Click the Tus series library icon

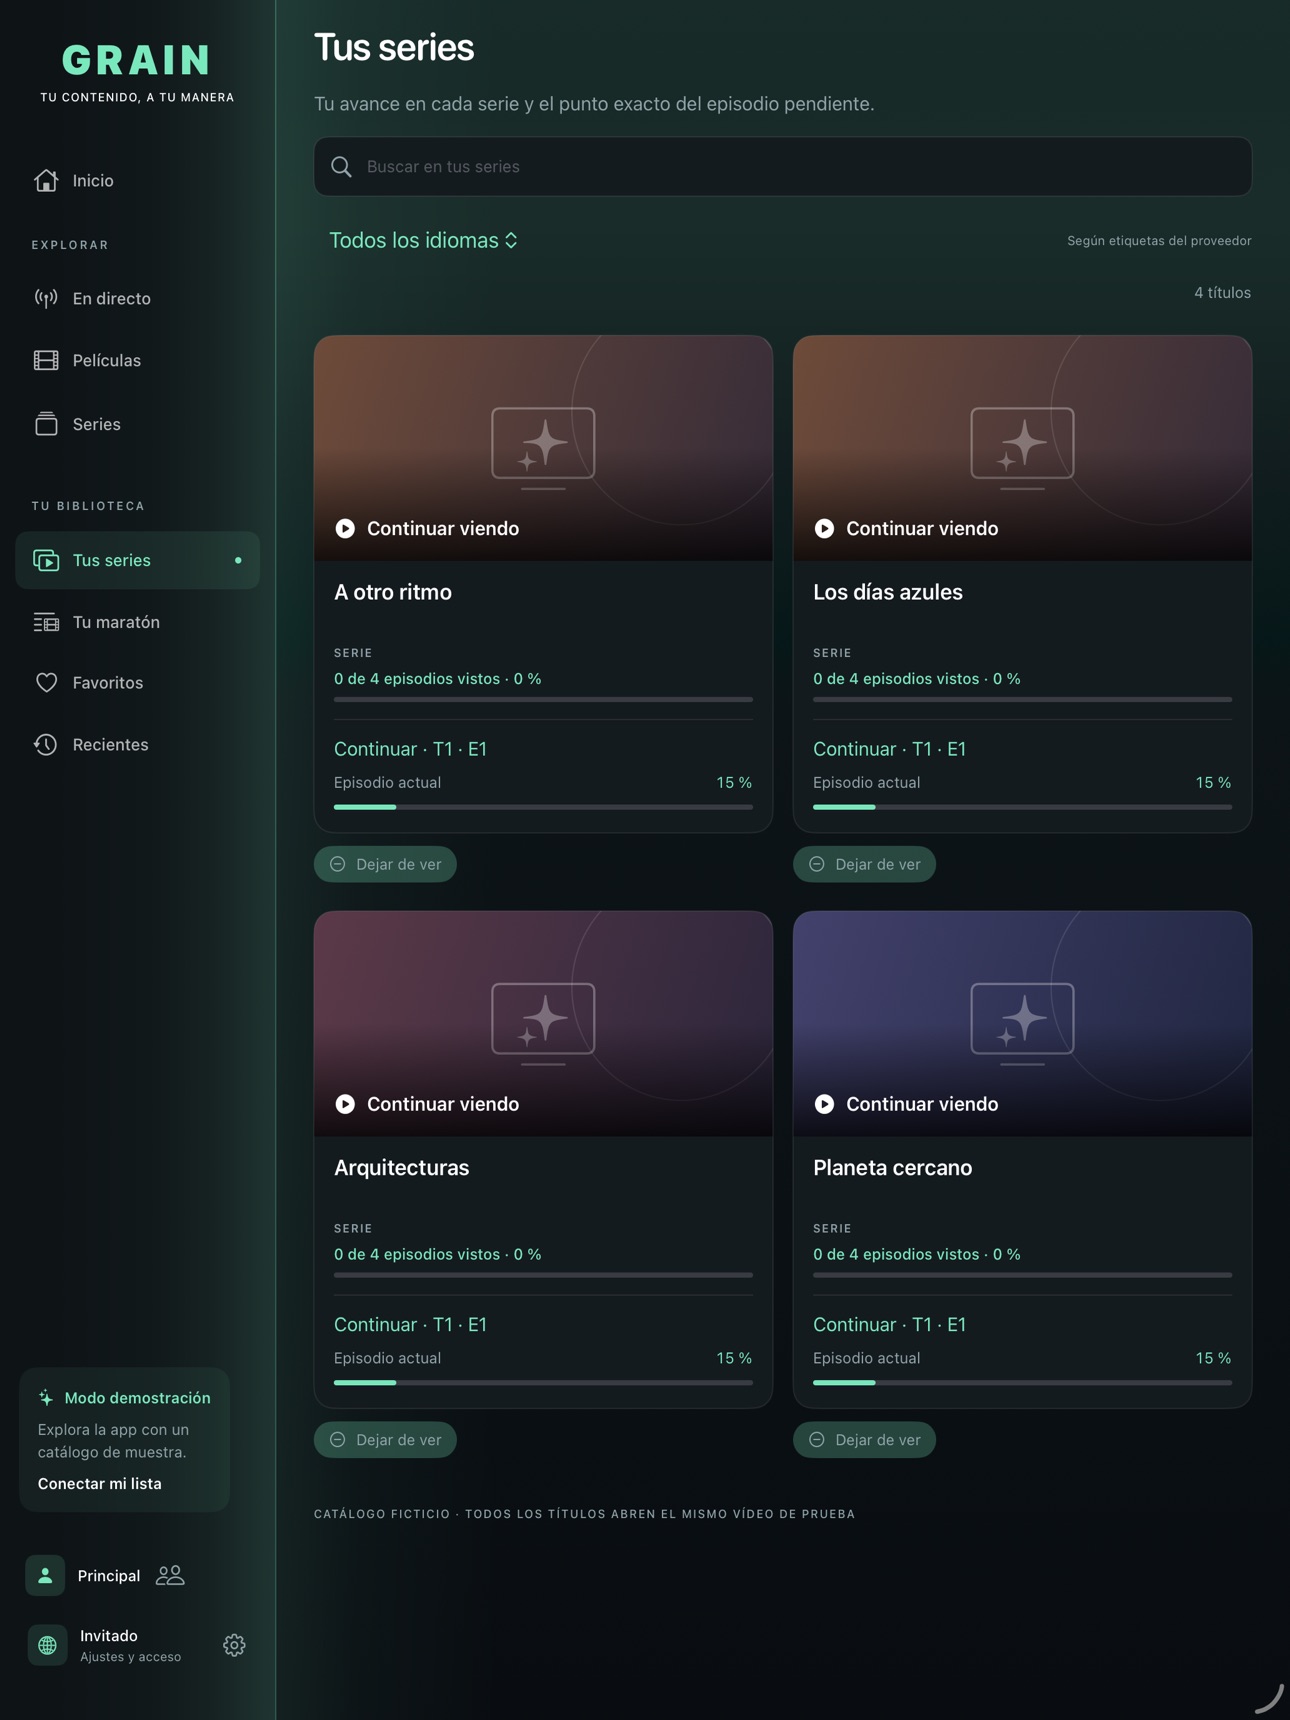click(46, 560)
